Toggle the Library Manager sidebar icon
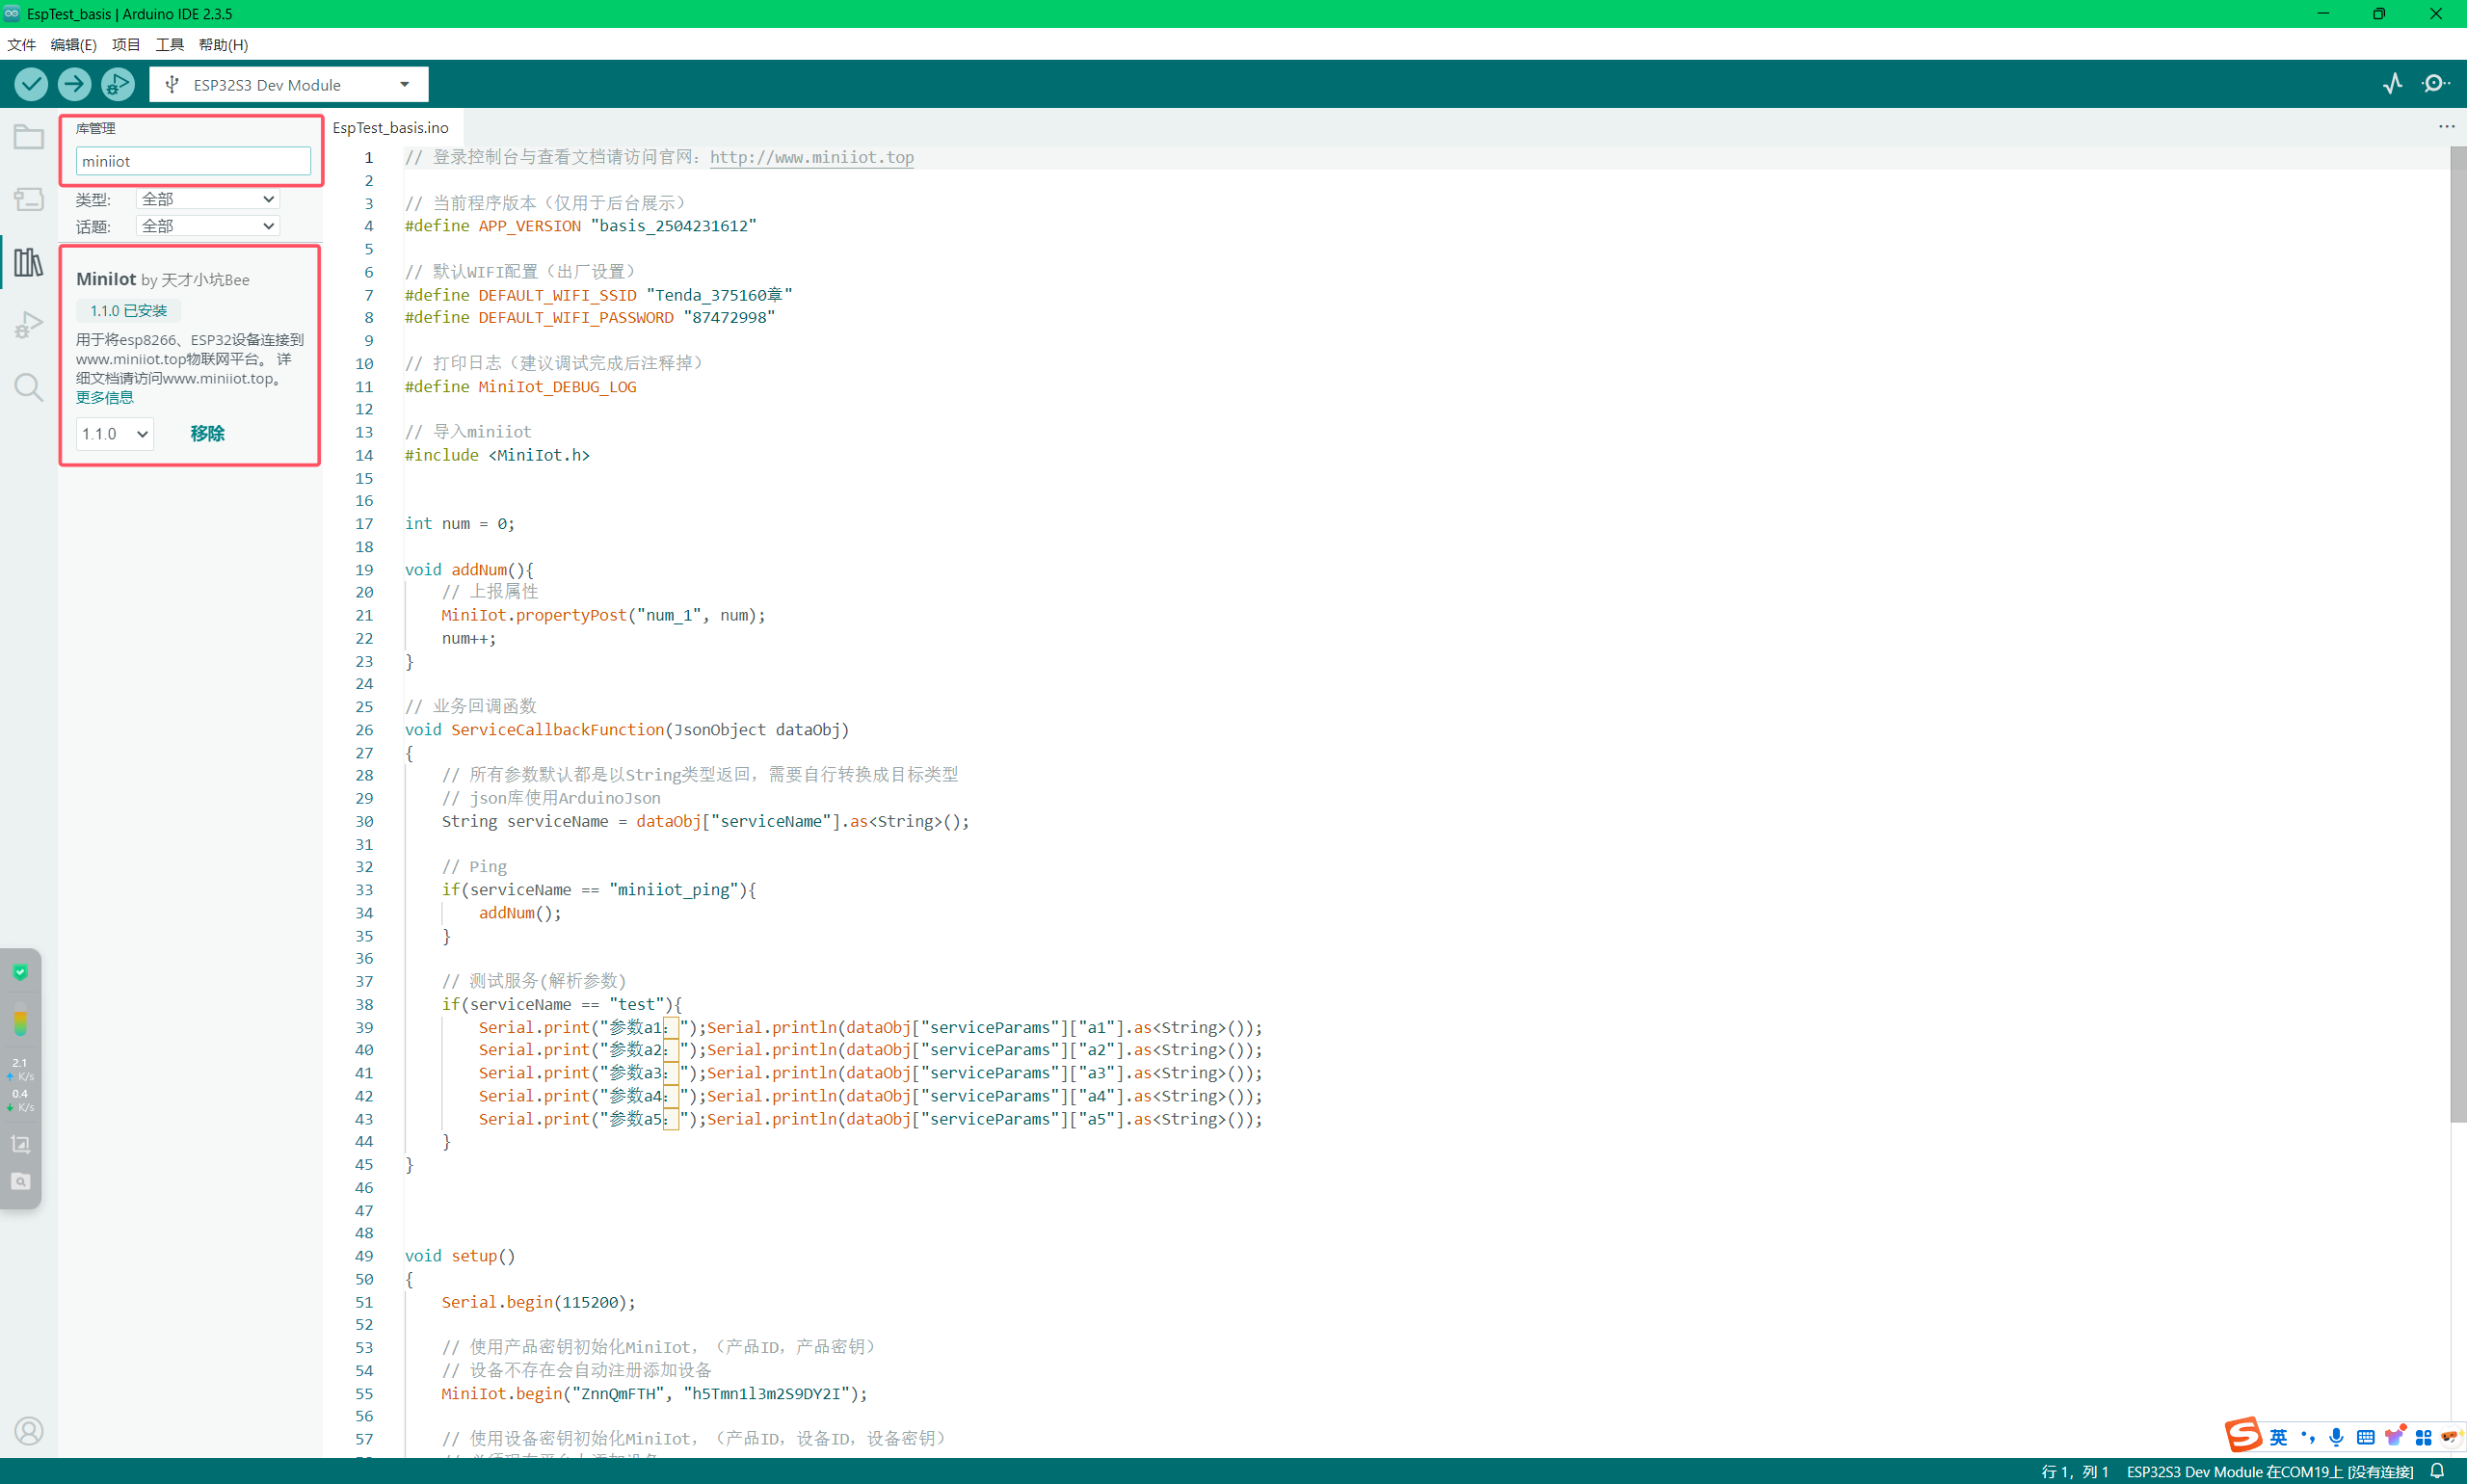 coord(28,262)
